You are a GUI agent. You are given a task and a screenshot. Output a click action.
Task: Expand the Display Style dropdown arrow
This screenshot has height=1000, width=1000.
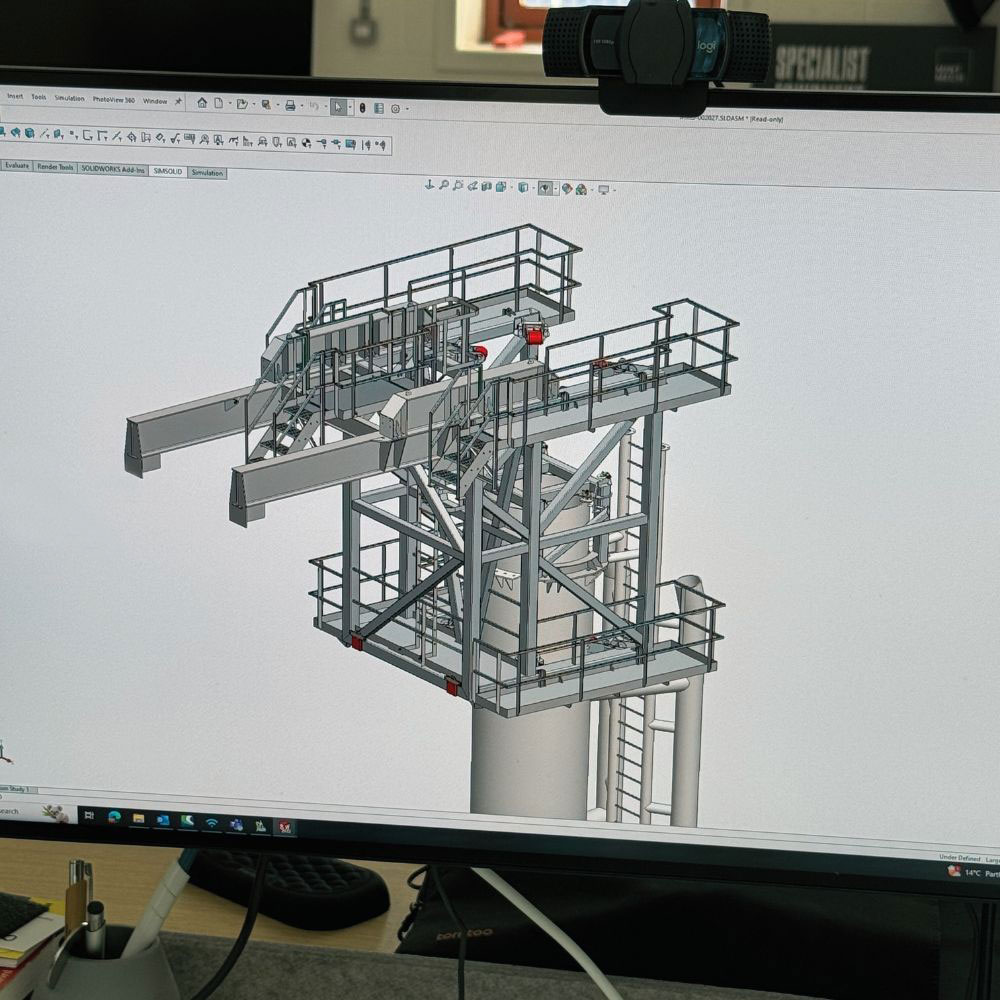pos(534,186)
